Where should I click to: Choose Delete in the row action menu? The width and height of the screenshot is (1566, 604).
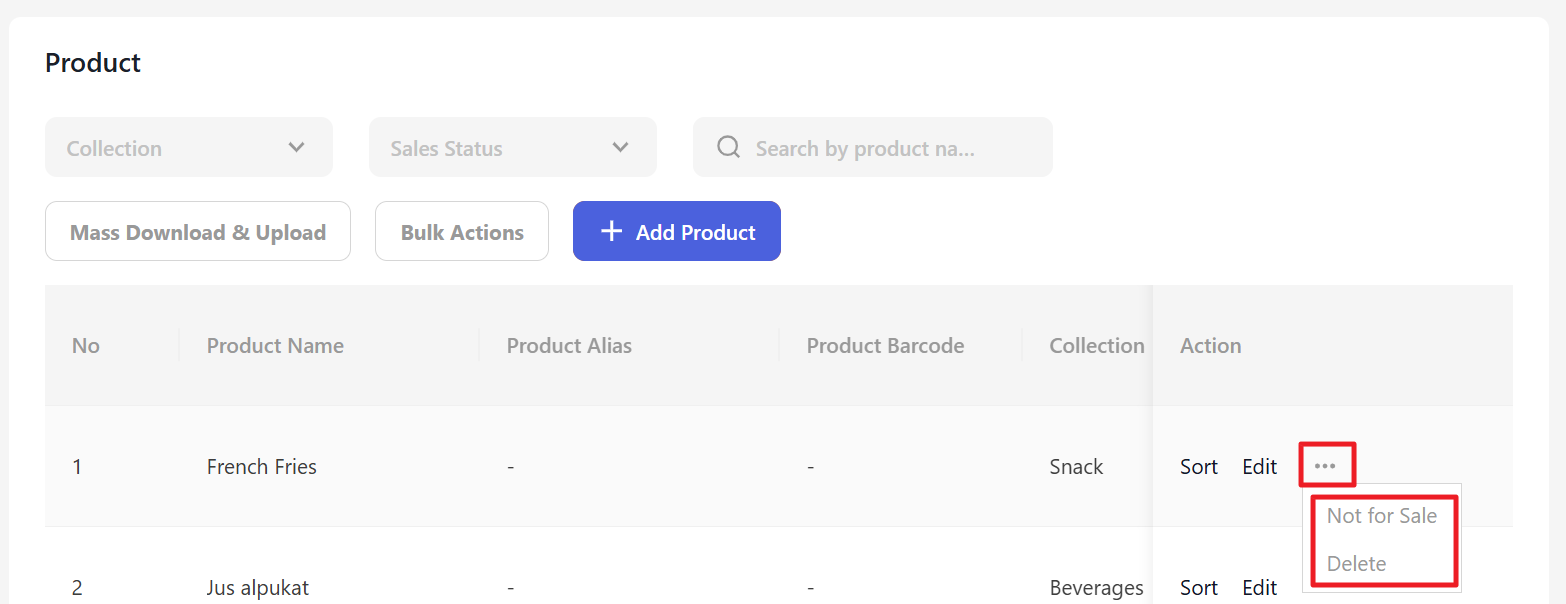(1356, 564)
